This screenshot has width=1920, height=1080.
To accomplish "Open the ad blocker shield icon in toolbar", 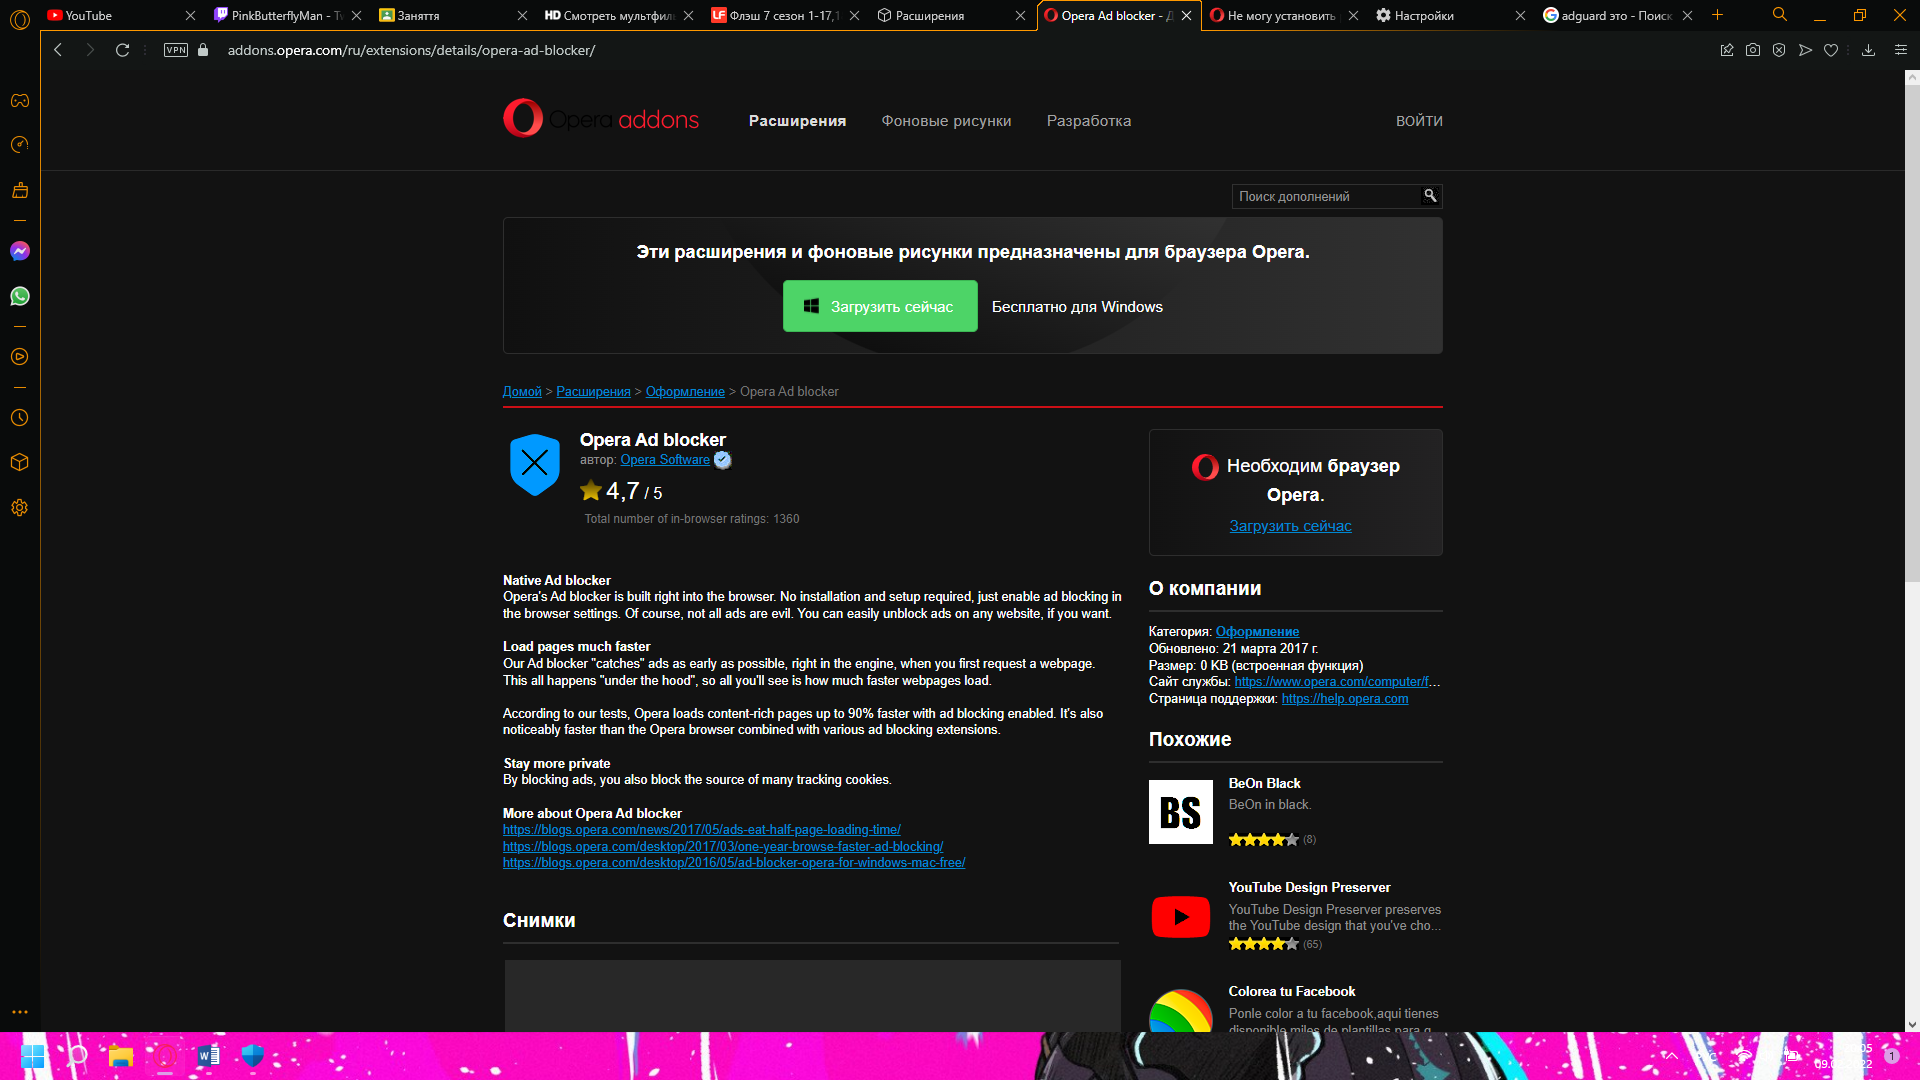I will coord(1779,50).
